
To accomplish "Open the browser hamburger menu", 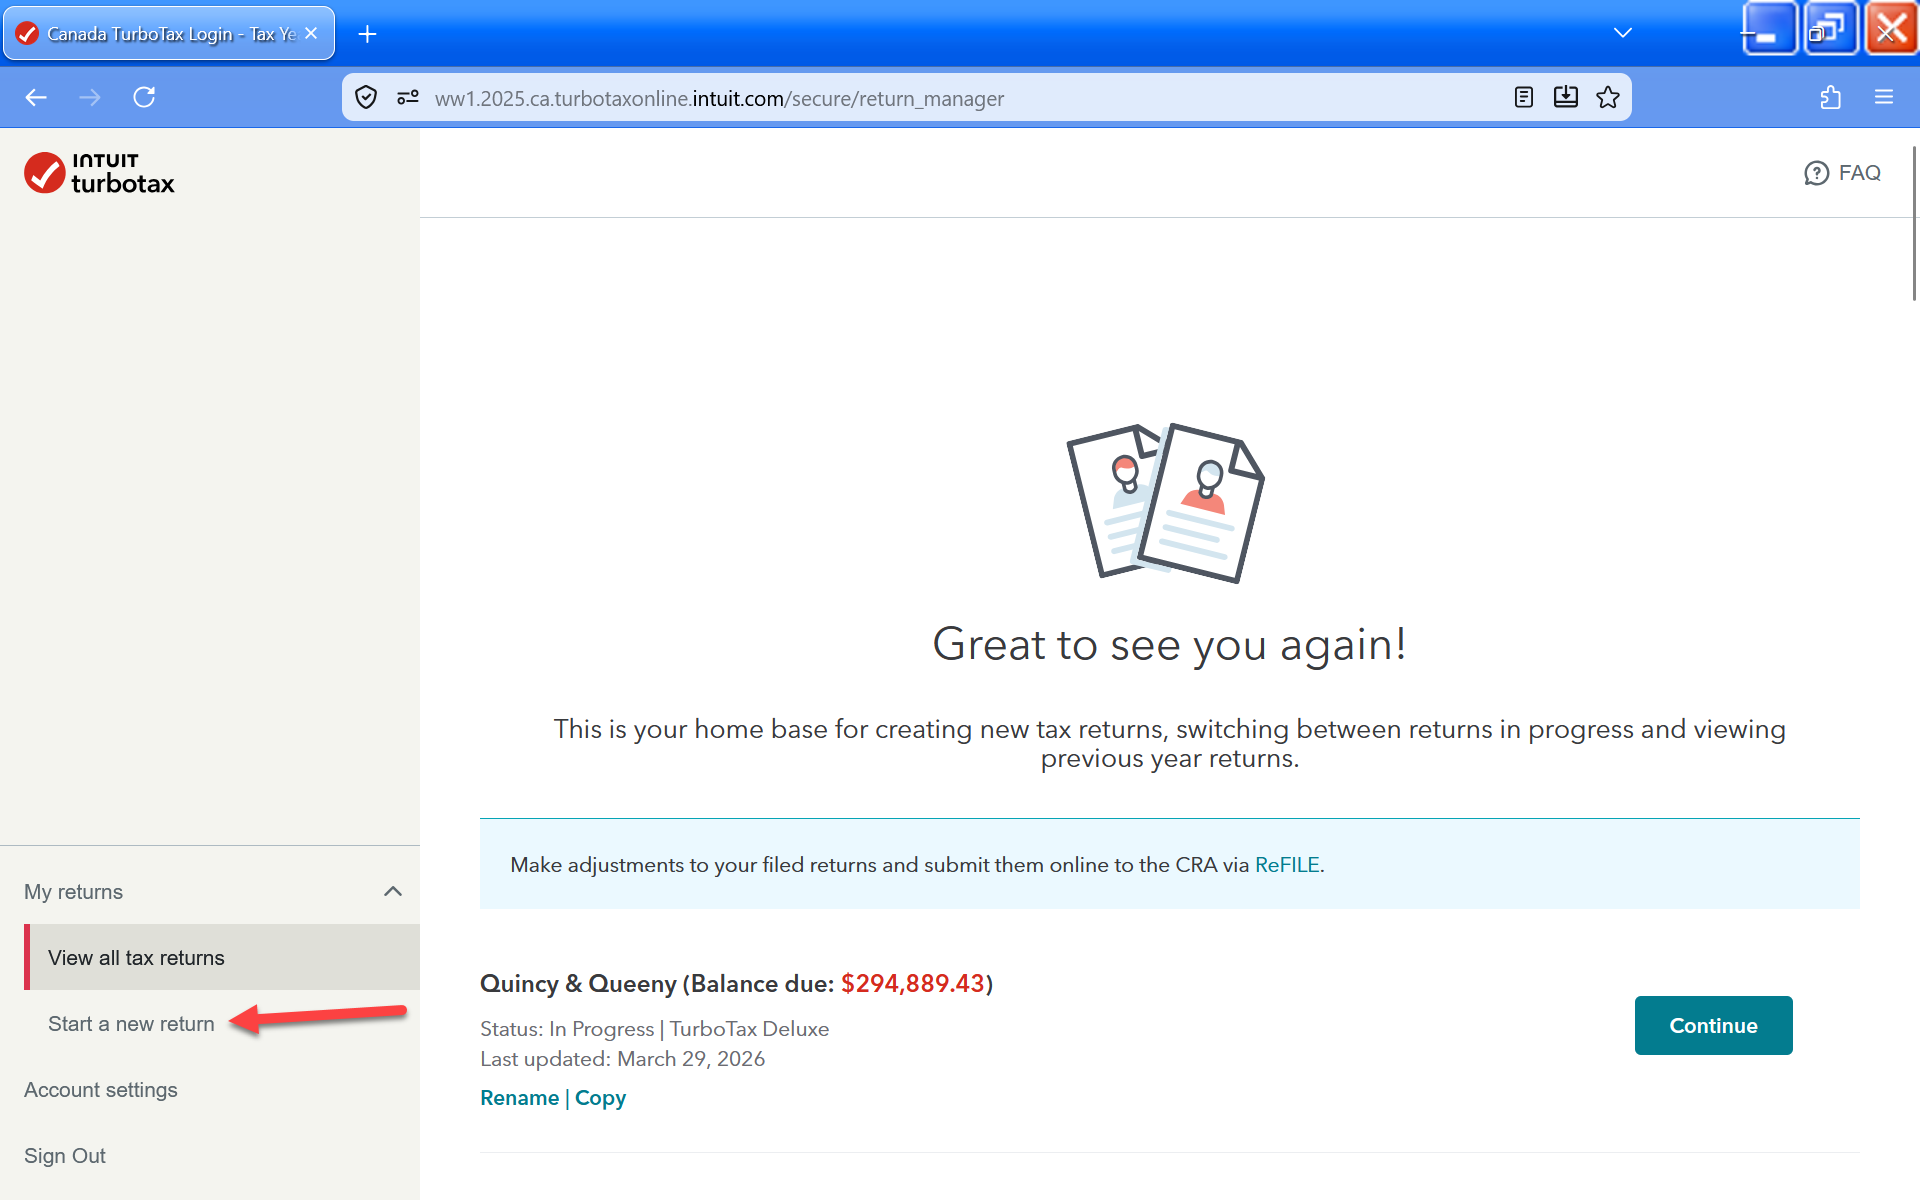I will pyautogui.click(x=1883, y=97).
